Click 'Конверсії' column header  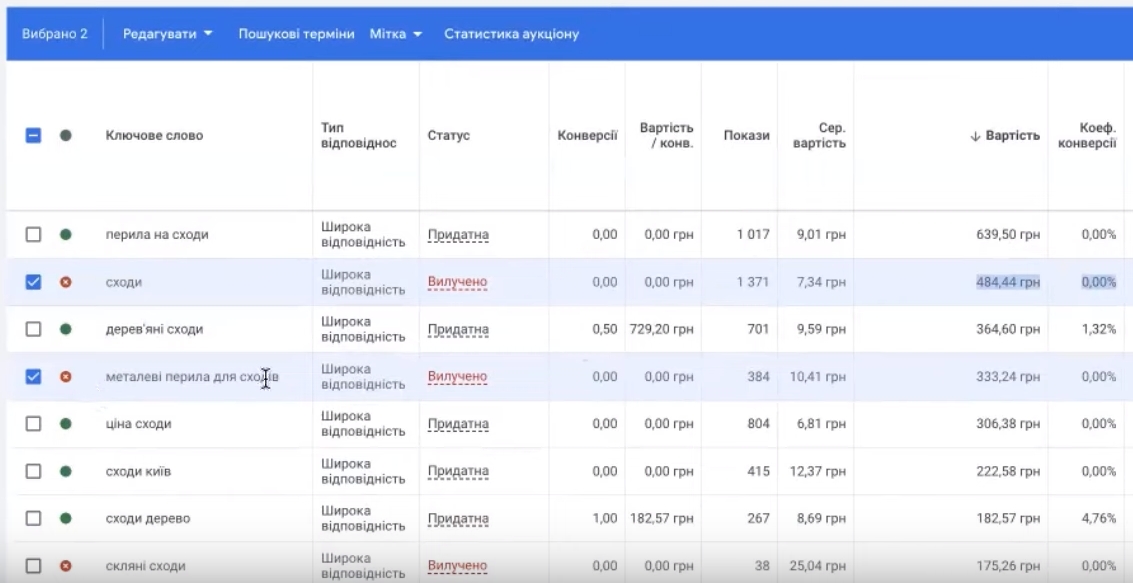click(587, 136)
